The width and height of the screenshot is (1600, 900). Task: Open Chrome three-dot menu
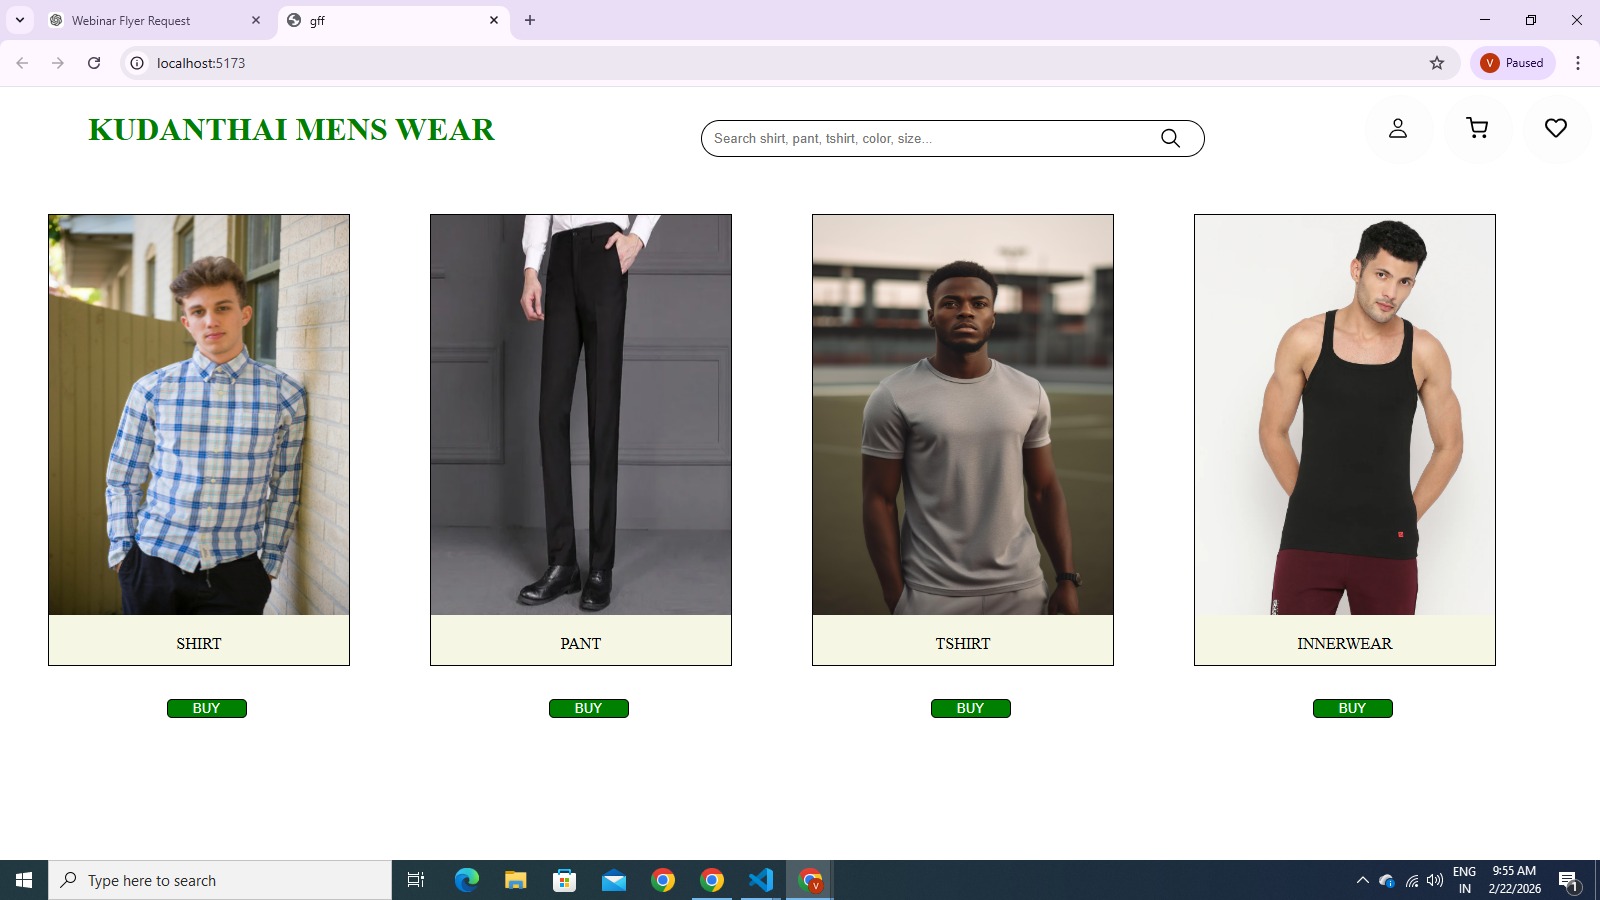[1578, 63]
